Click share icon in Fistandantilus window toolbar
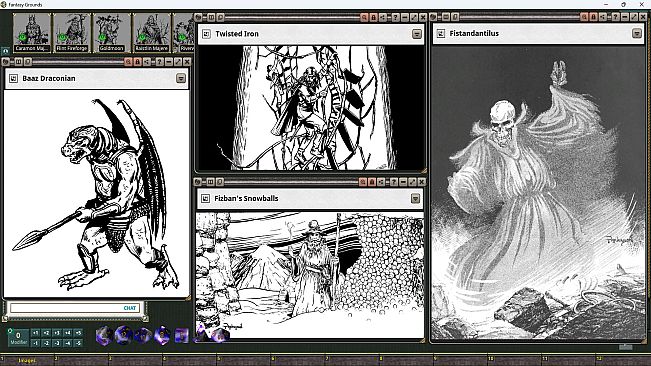 pyautogui.click(x=603, y=17)
